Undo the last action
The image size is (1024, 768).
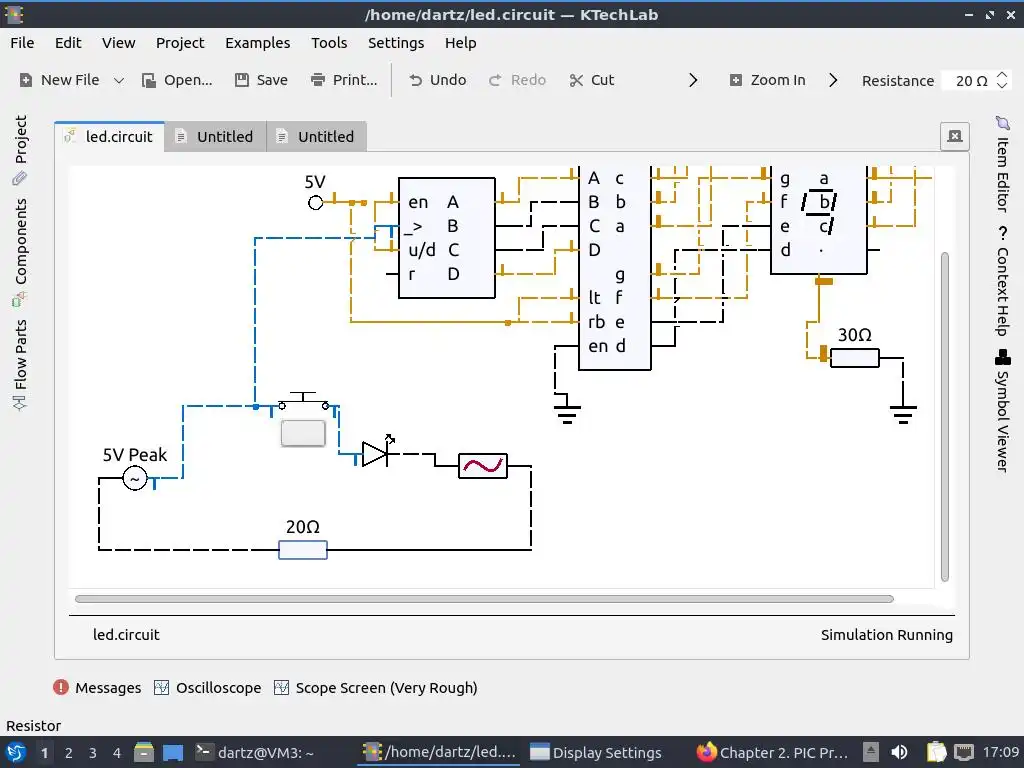coord(415,80)
